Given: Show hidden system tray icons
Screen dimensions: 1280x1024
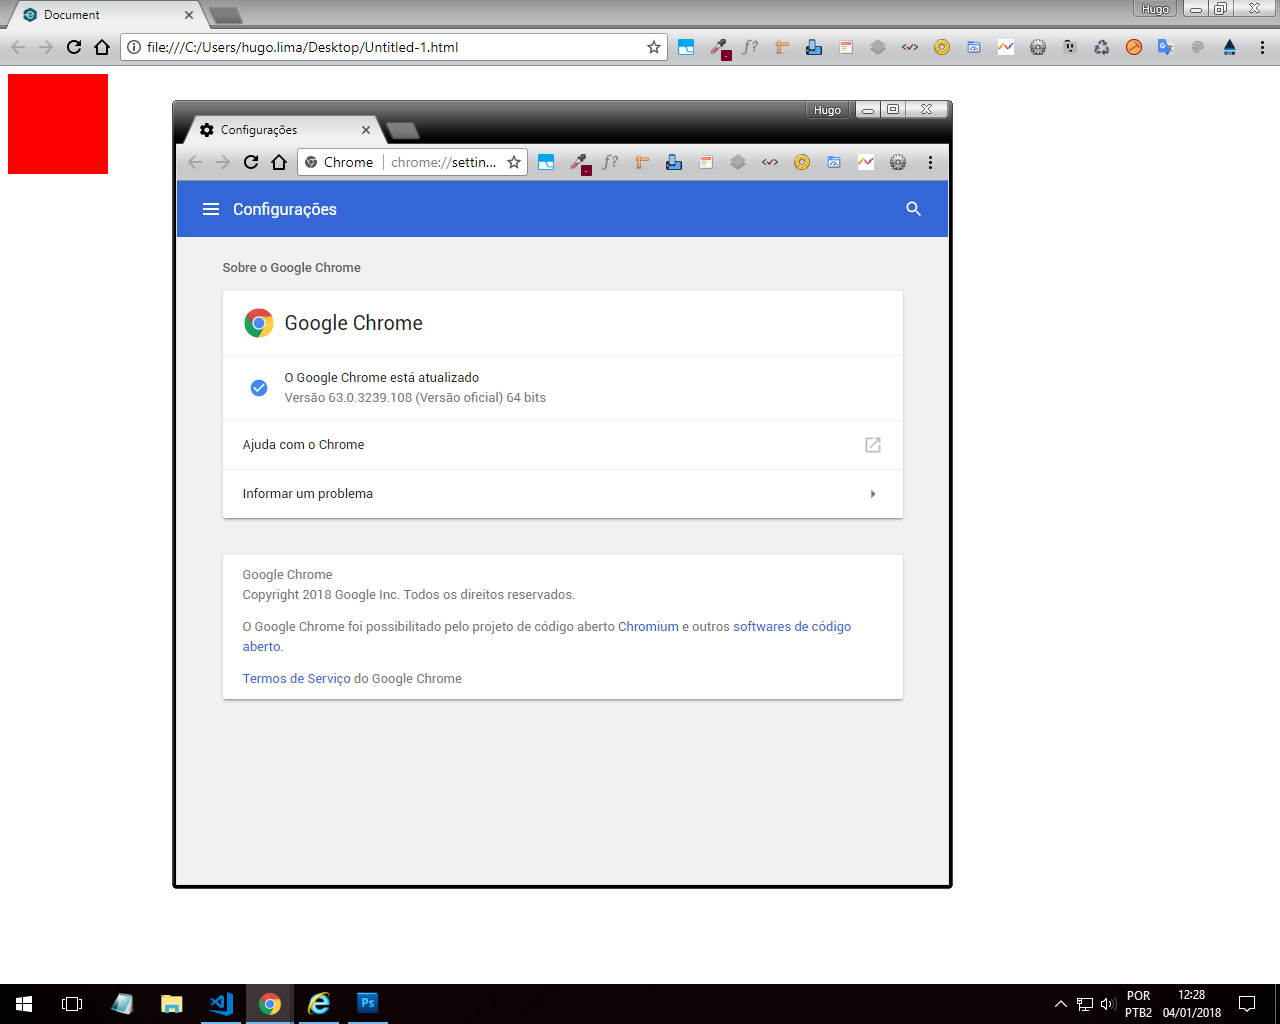Looking at the screenshot, I should [1061, 1004].
